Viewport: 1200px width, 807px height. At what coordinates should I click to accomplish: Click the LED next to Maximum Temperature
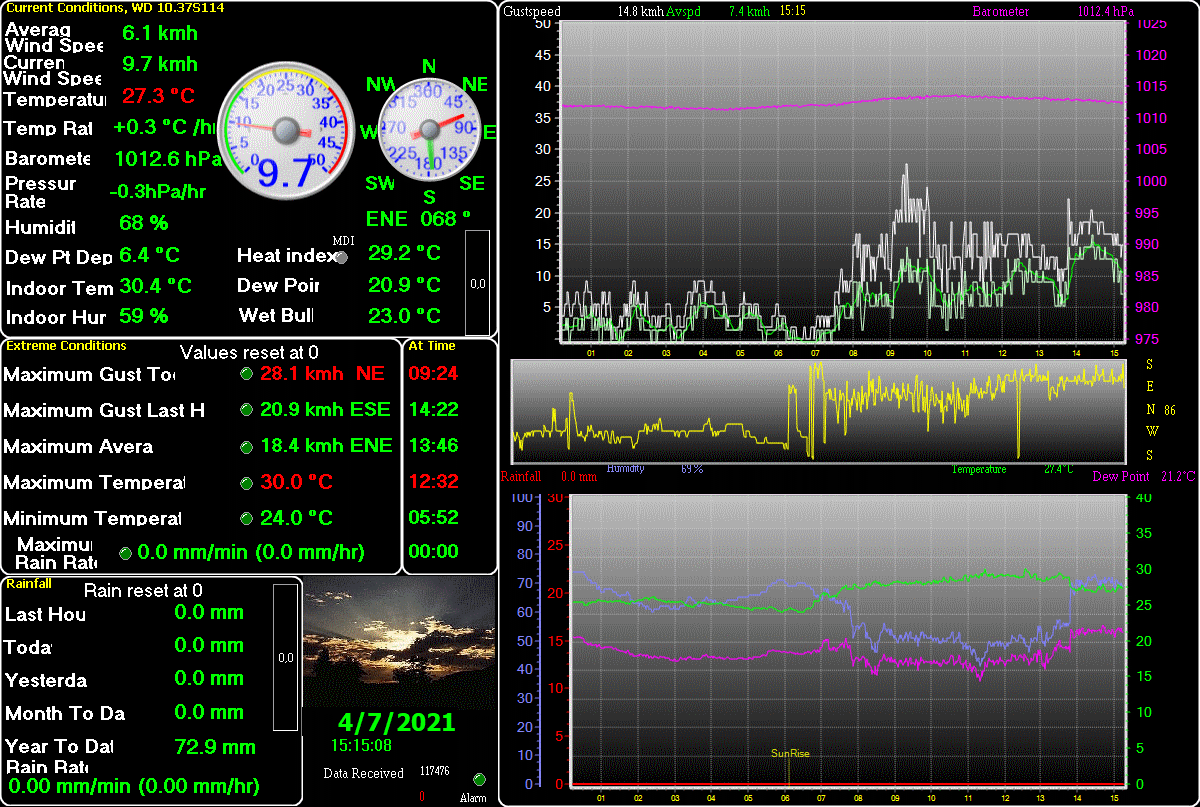tap(246, 483)
